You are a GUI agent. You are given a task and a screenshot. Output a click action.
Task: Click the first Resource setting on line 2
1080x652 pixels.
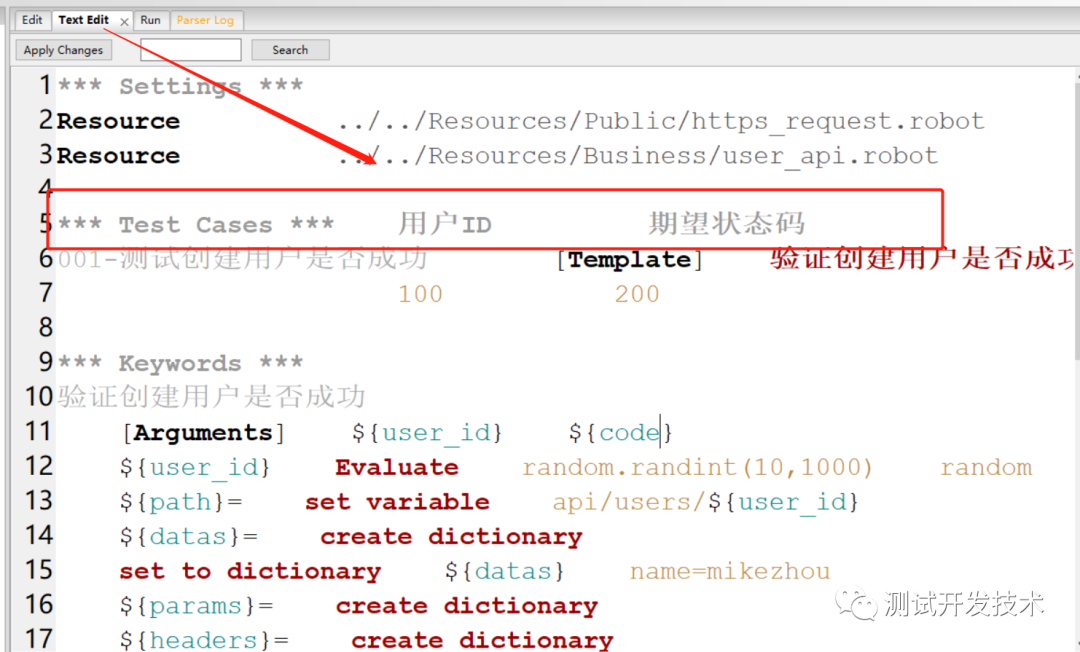pos(118,121)
